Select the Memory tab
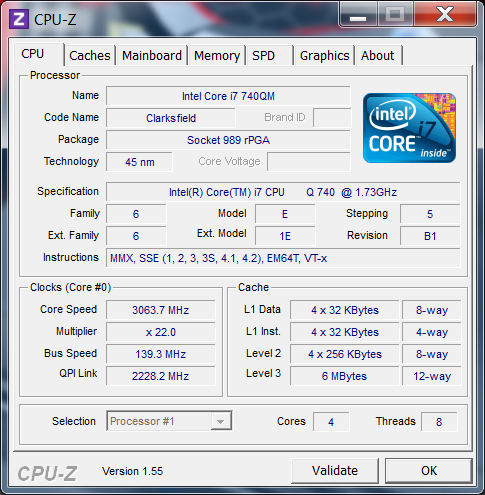Viewport: 485px width, 495px height. (x=217, y=55)
